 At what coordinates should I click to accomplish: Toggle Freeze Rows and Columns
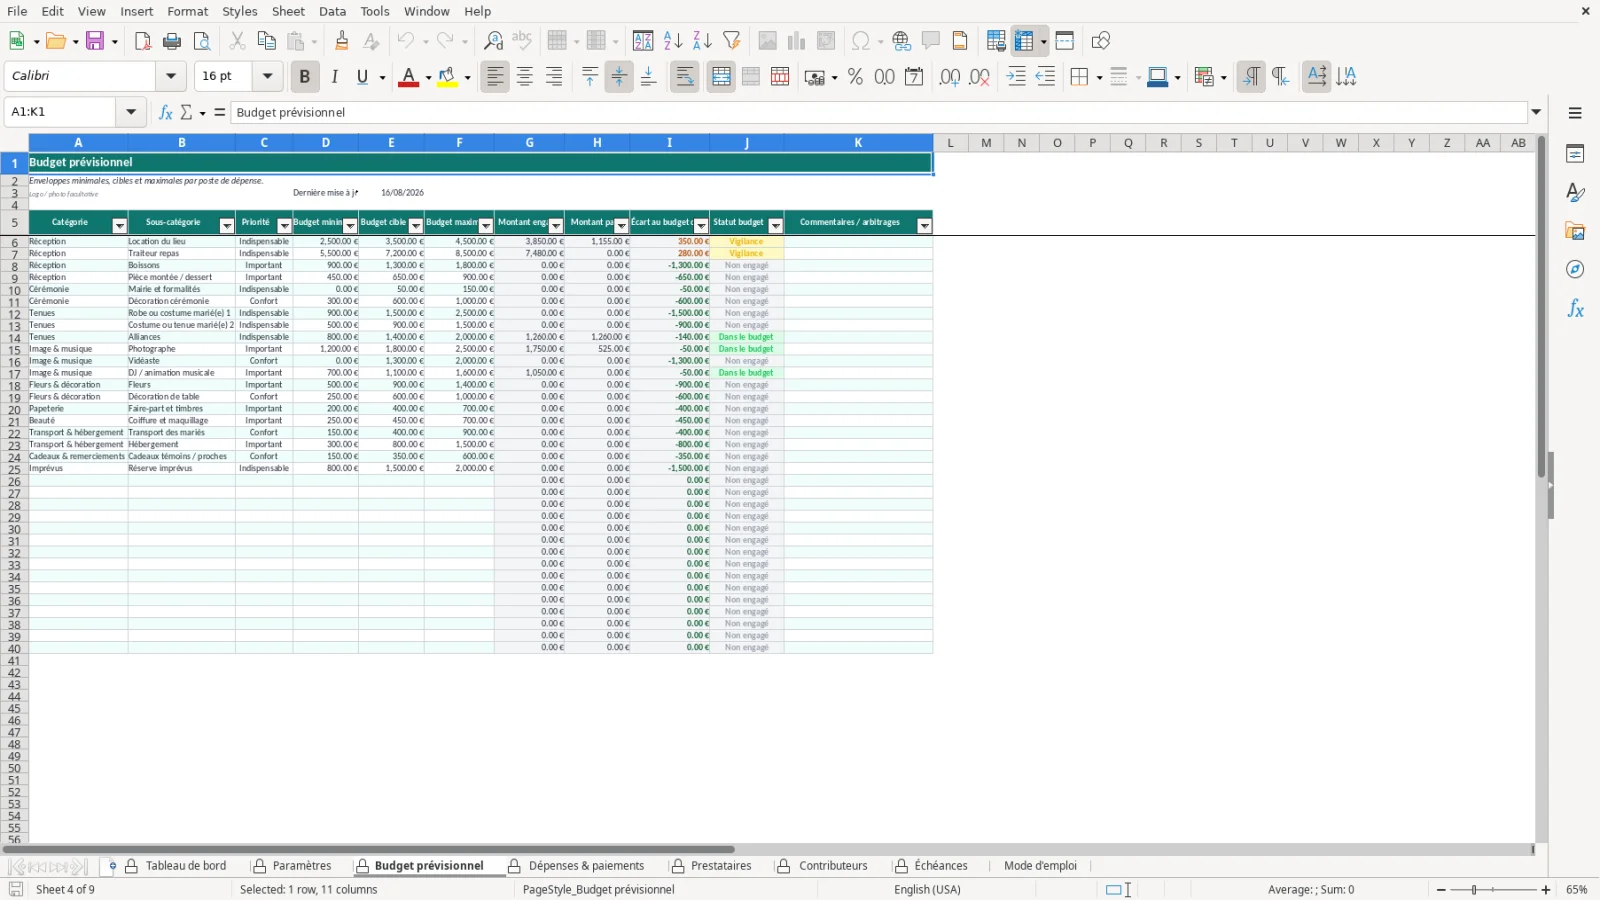(1023, 41)
